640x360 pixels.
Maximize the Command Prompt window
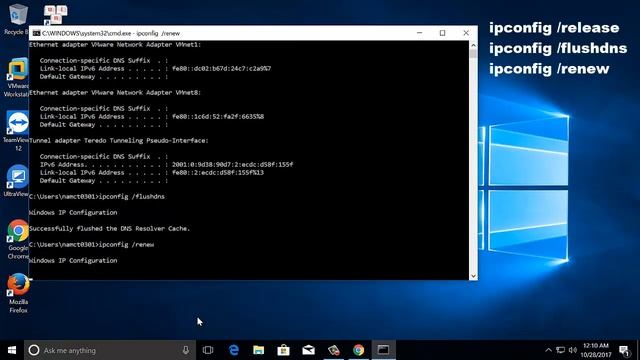[x=442, y=33]
